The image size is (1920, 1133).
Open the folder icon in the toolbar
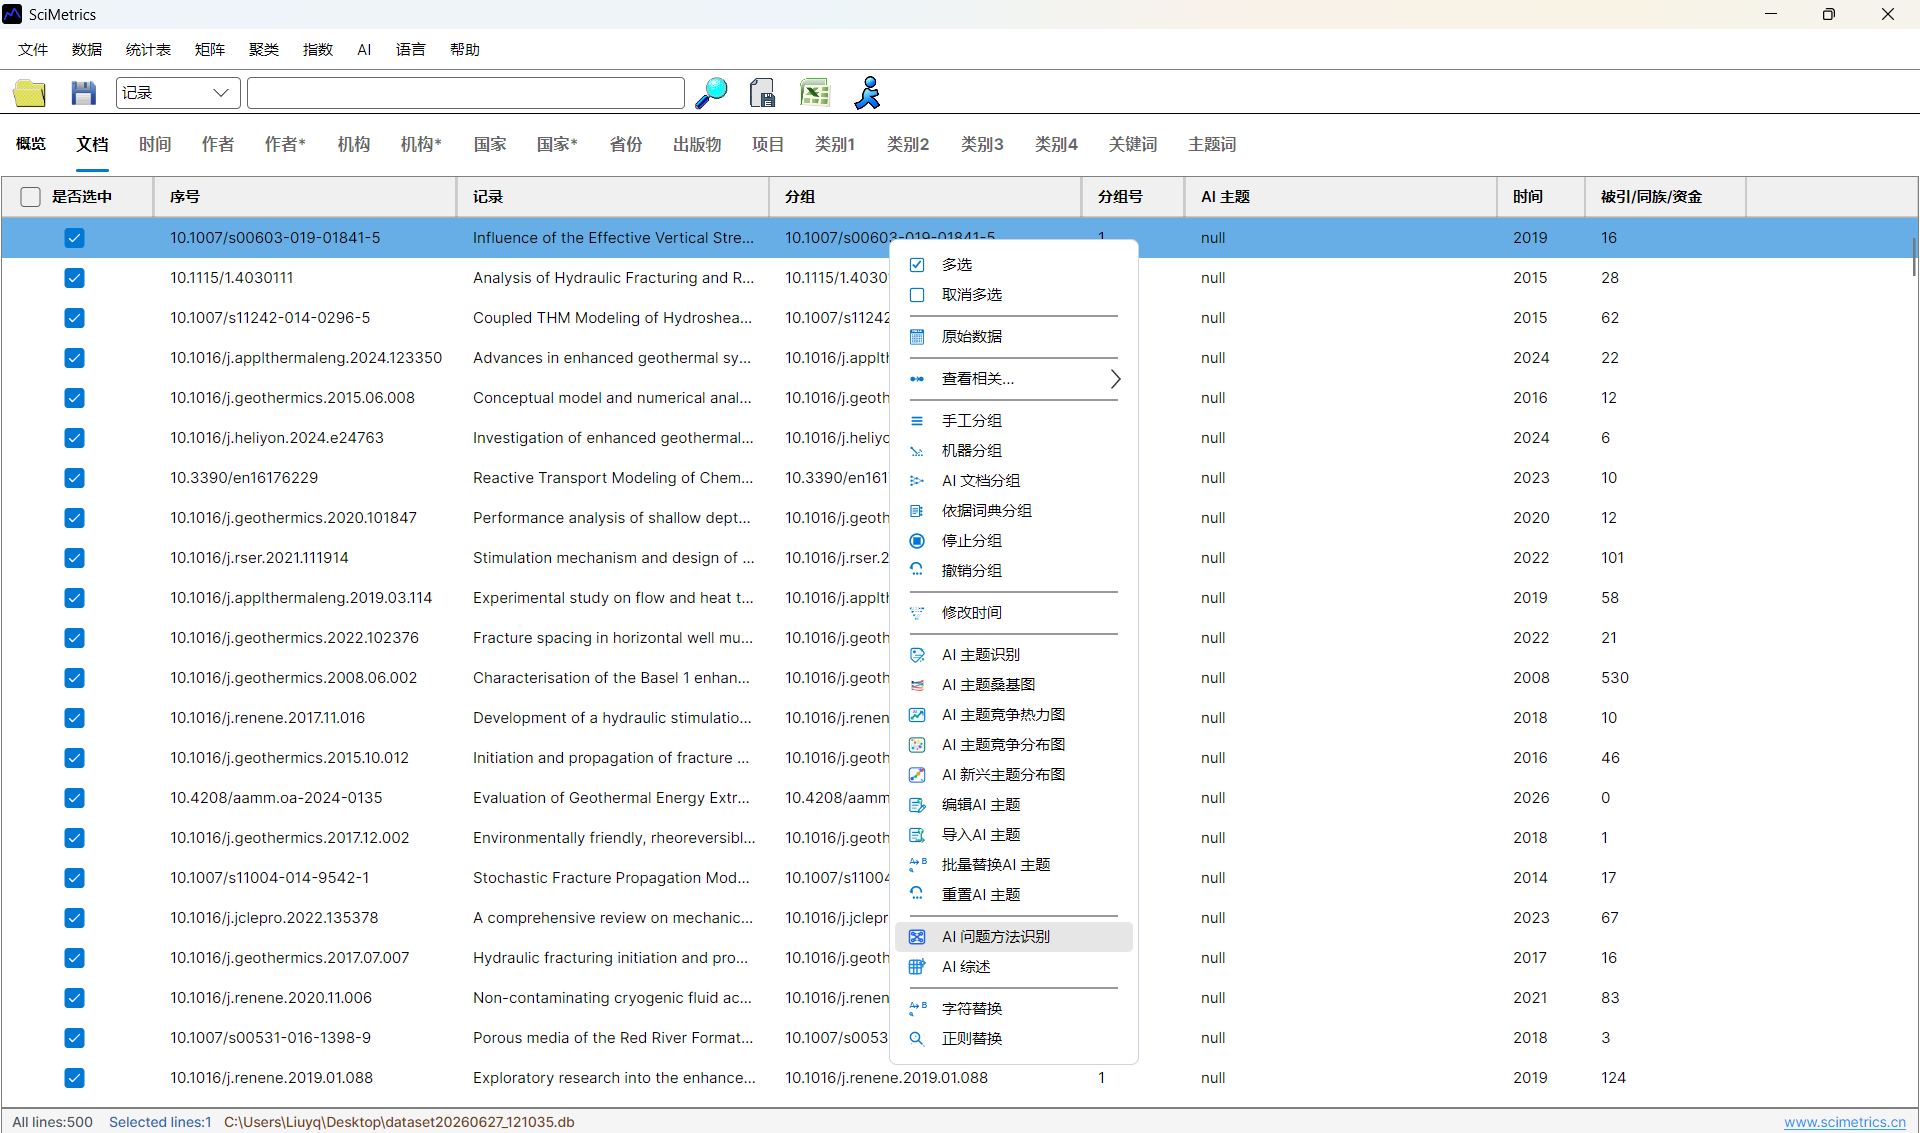30,93
